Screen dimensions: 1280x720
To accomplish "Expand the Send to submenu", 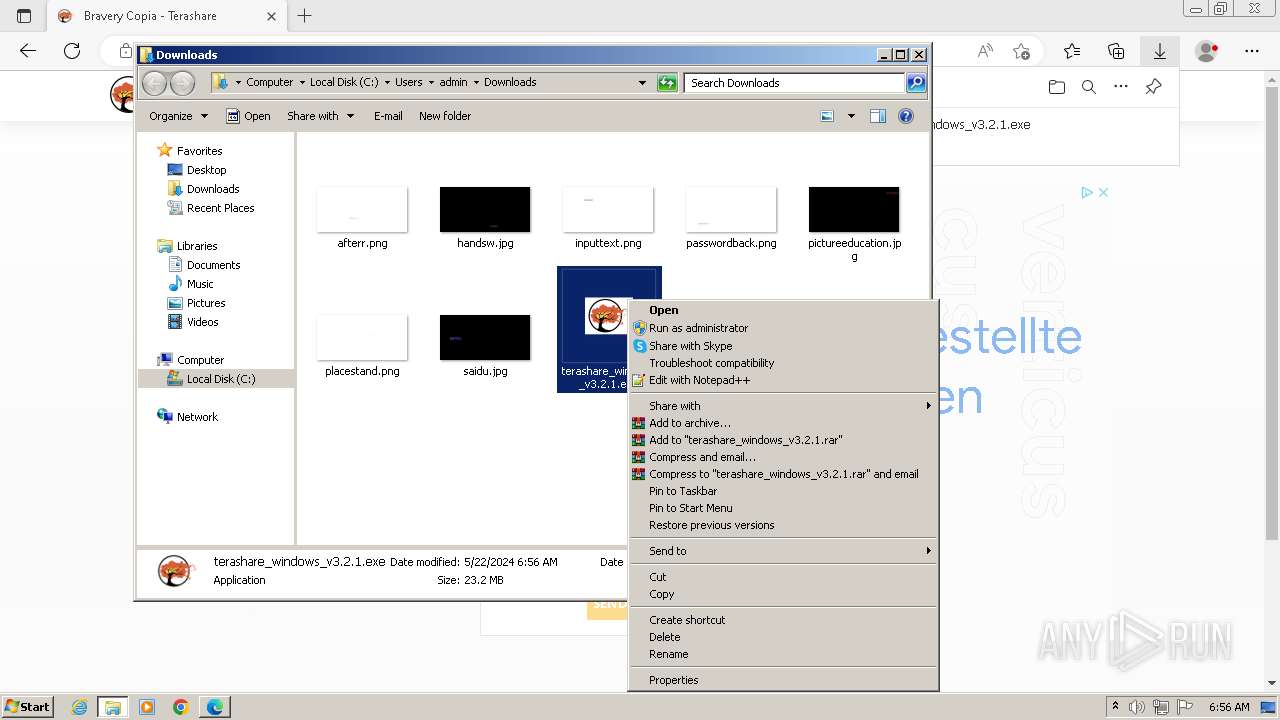I will pos(783,551).
